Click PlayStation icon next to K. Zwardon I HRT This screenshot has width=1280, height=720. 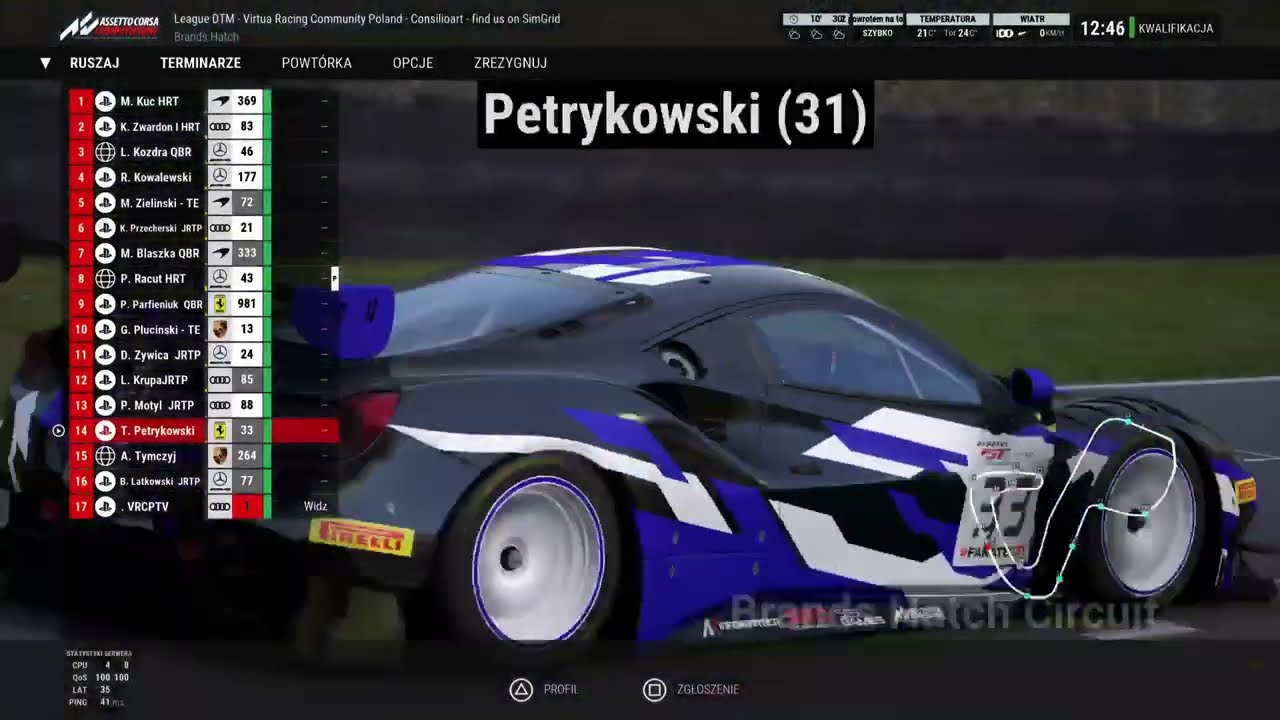tap(105, 127)
